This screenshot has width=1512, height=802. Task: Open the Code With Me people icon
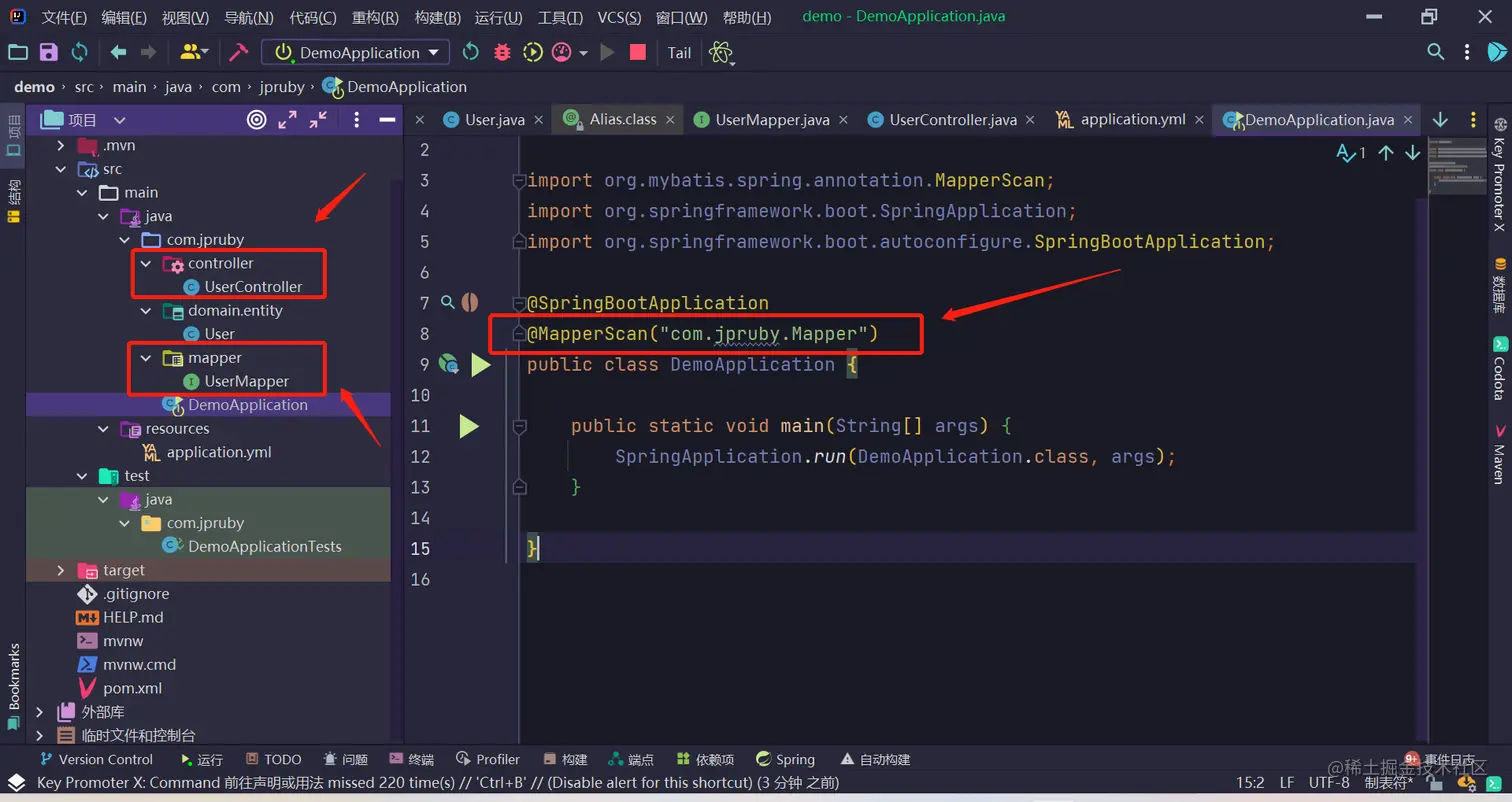click(192, 52)
